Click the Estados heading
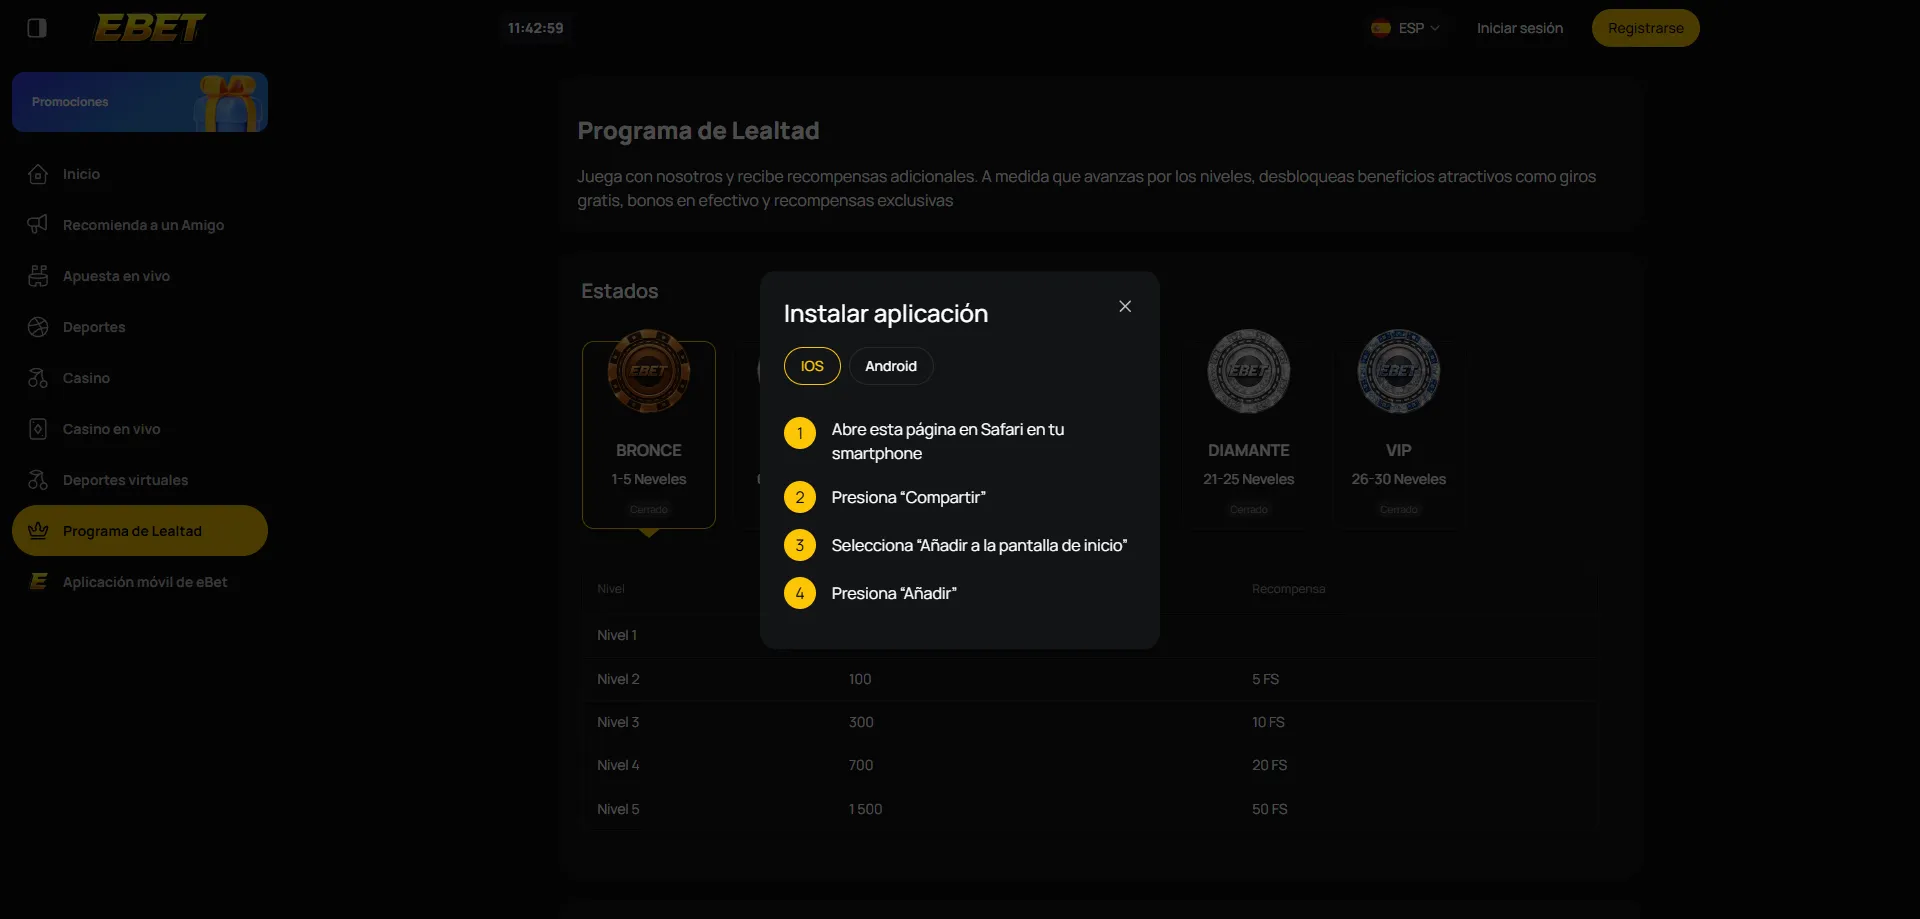Screen dimensions: 1920x919 (x=620, y=291)
